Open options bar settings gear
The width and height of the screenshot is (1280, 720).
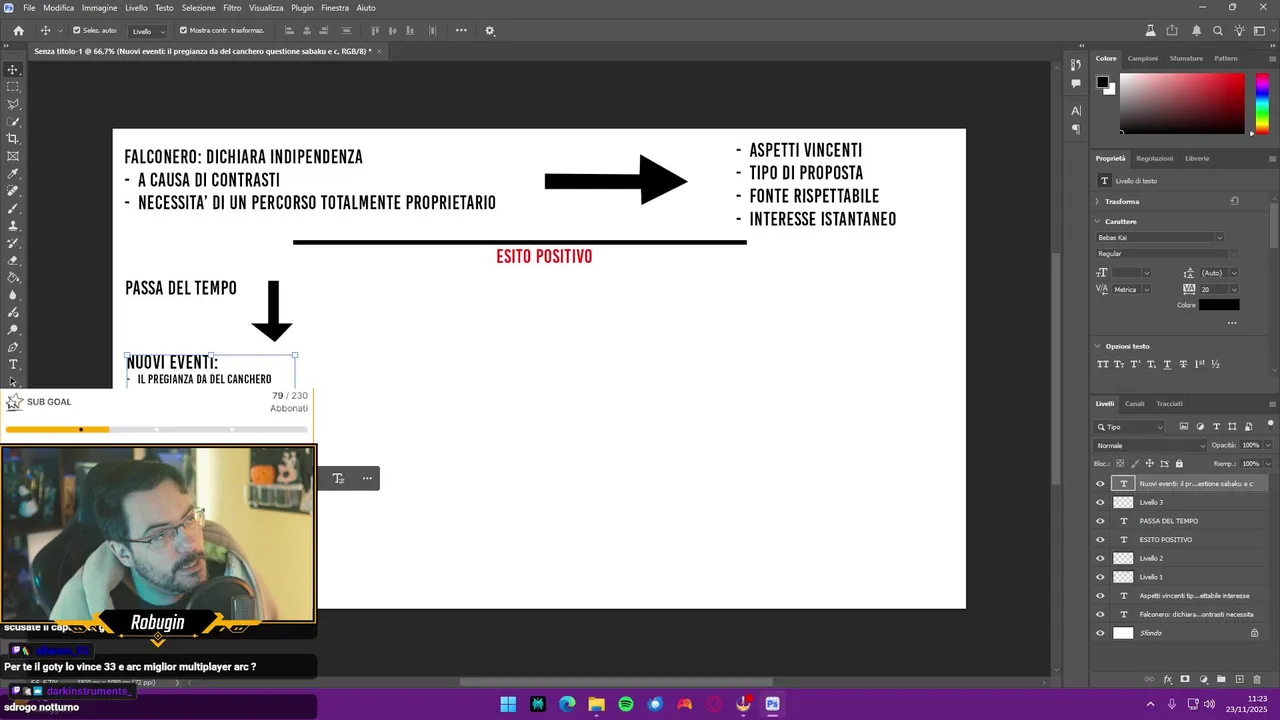pyautogui.click(x=490, y=31)
